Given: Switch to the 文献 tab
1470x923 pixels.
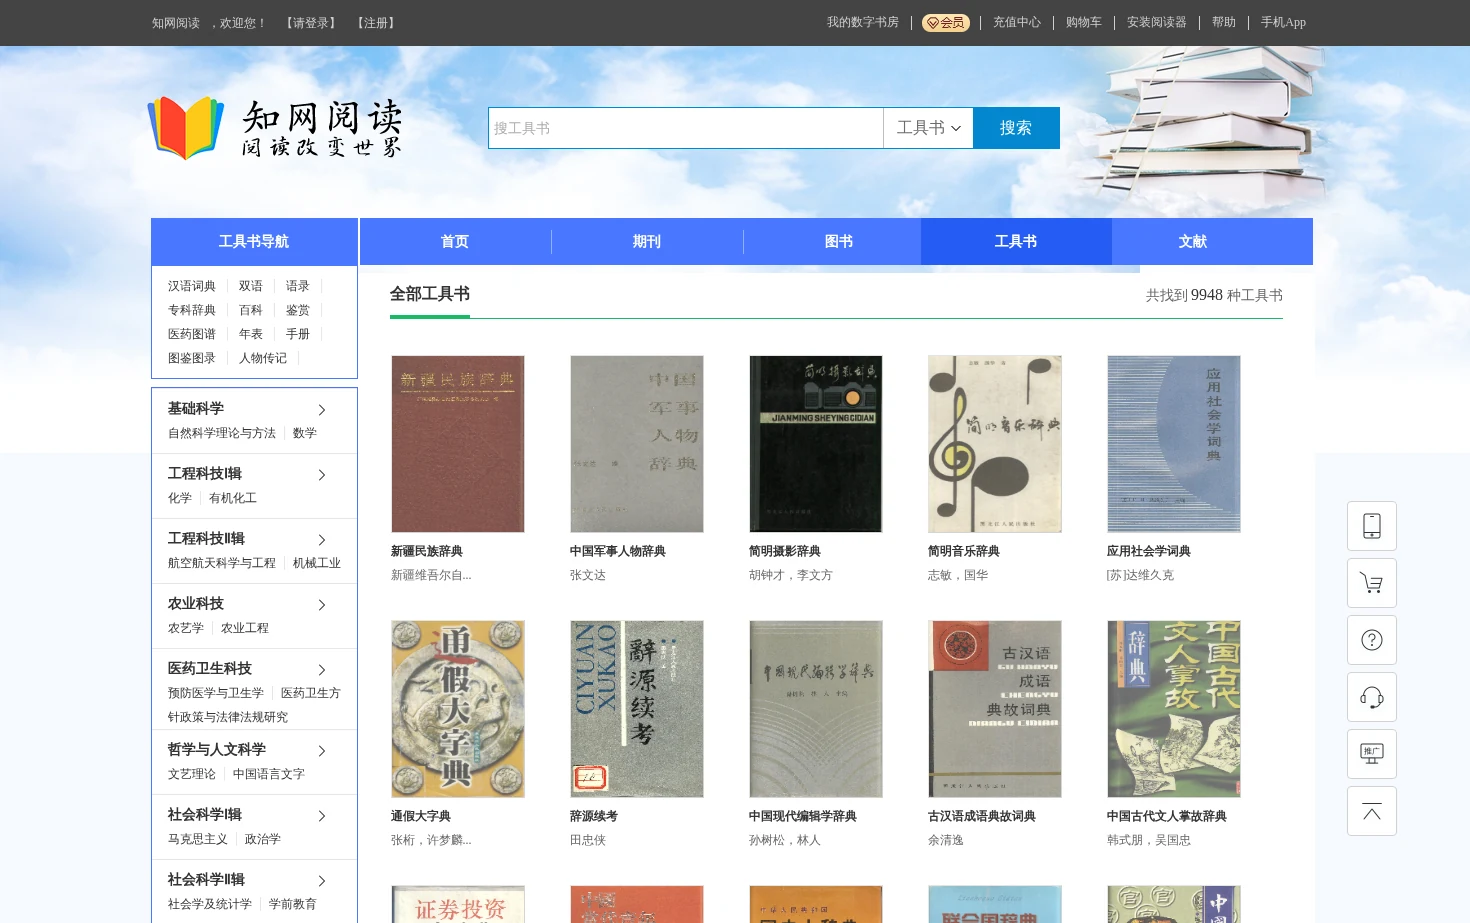Looking at the screenshot, I should [1193, 241].
